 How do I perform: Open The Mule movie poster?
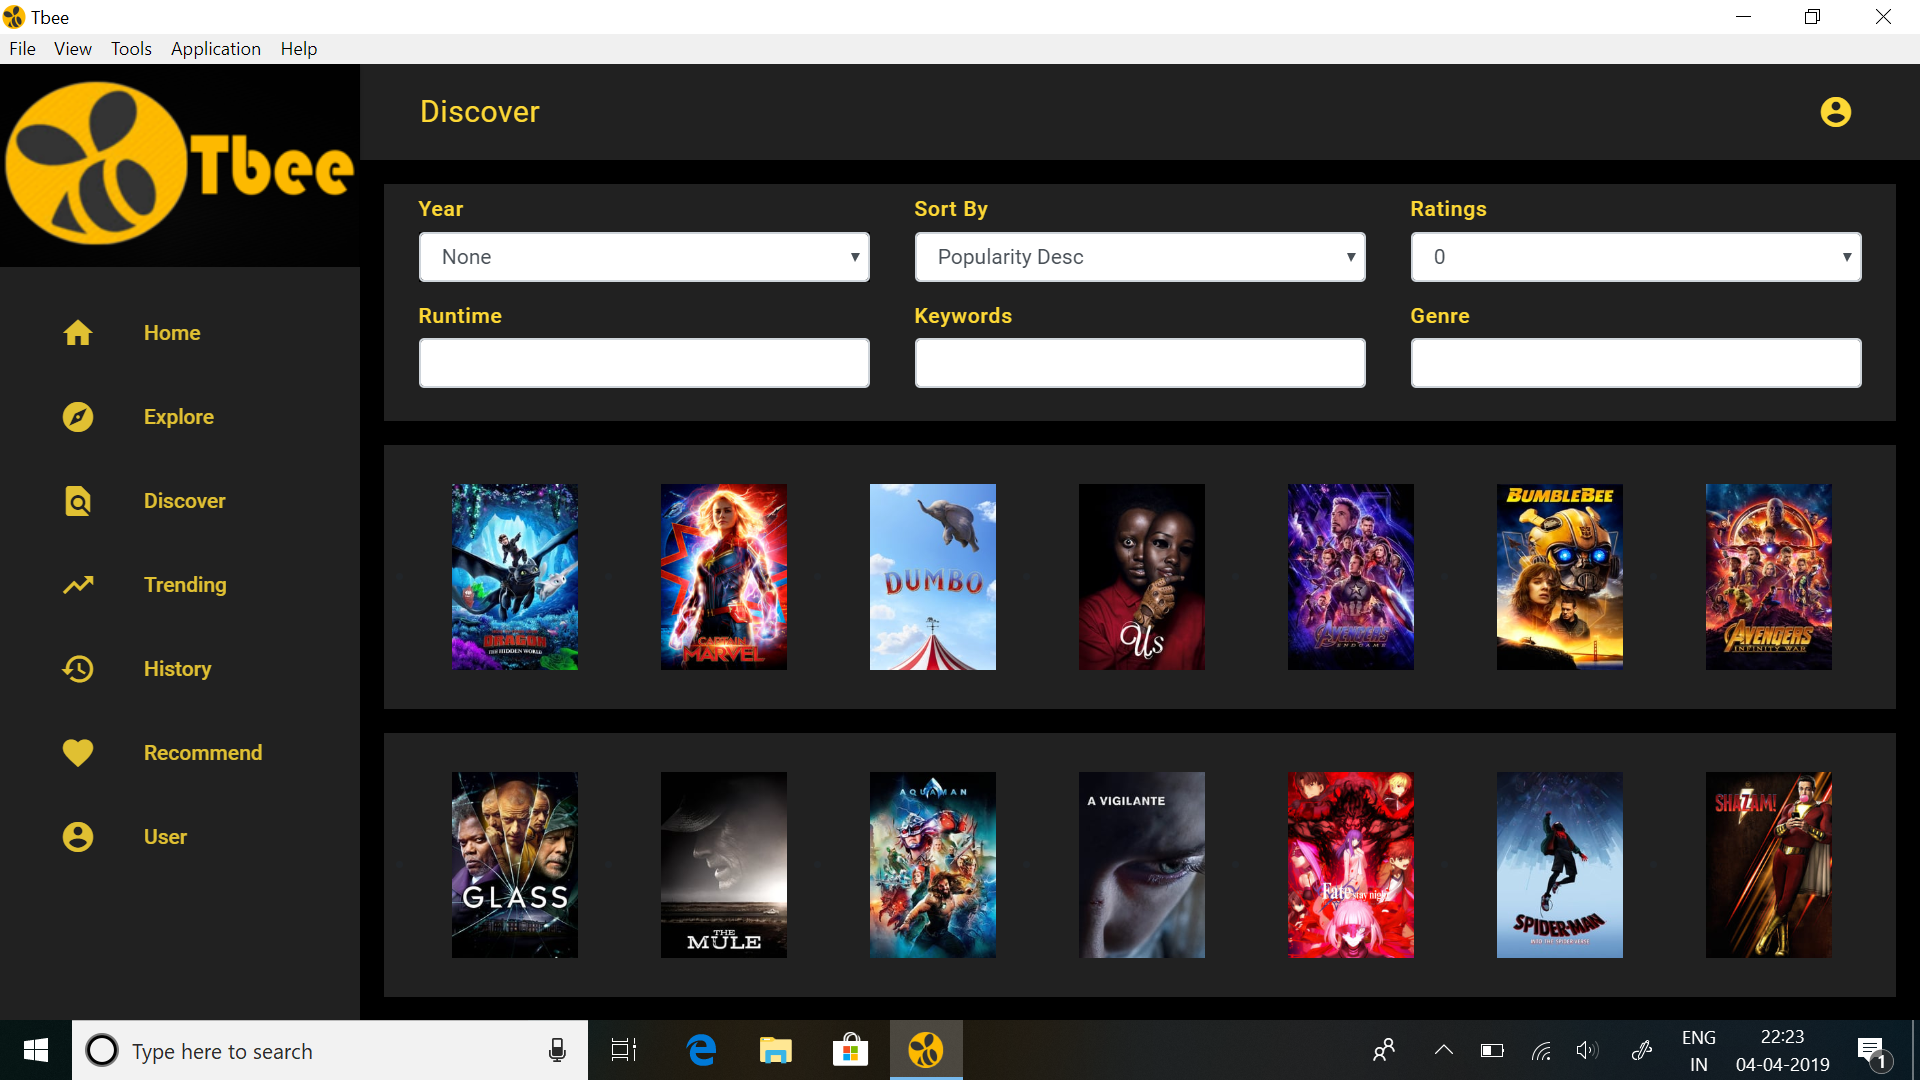pos(723,865)
